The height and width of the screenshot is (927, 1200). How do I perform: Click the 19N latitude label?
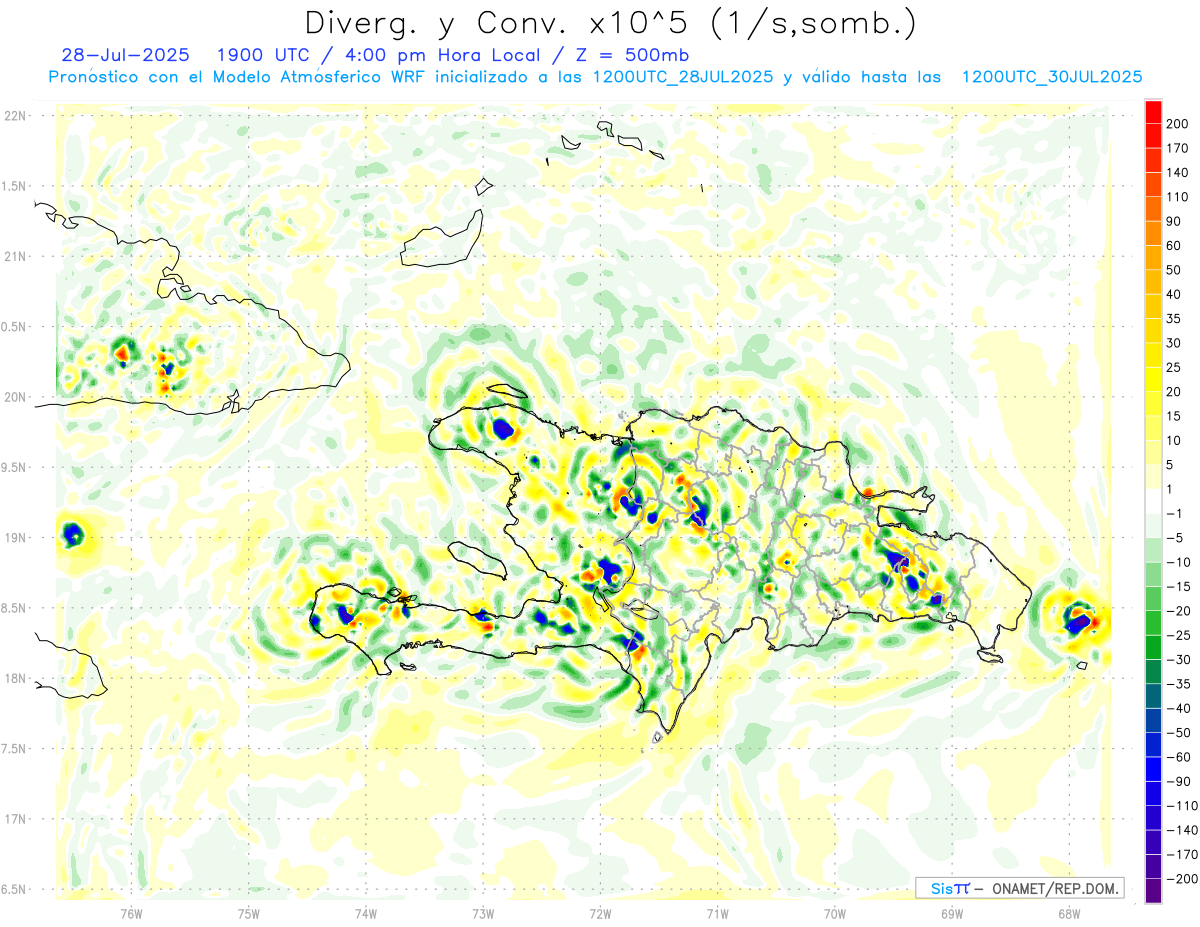pos(15,538)
